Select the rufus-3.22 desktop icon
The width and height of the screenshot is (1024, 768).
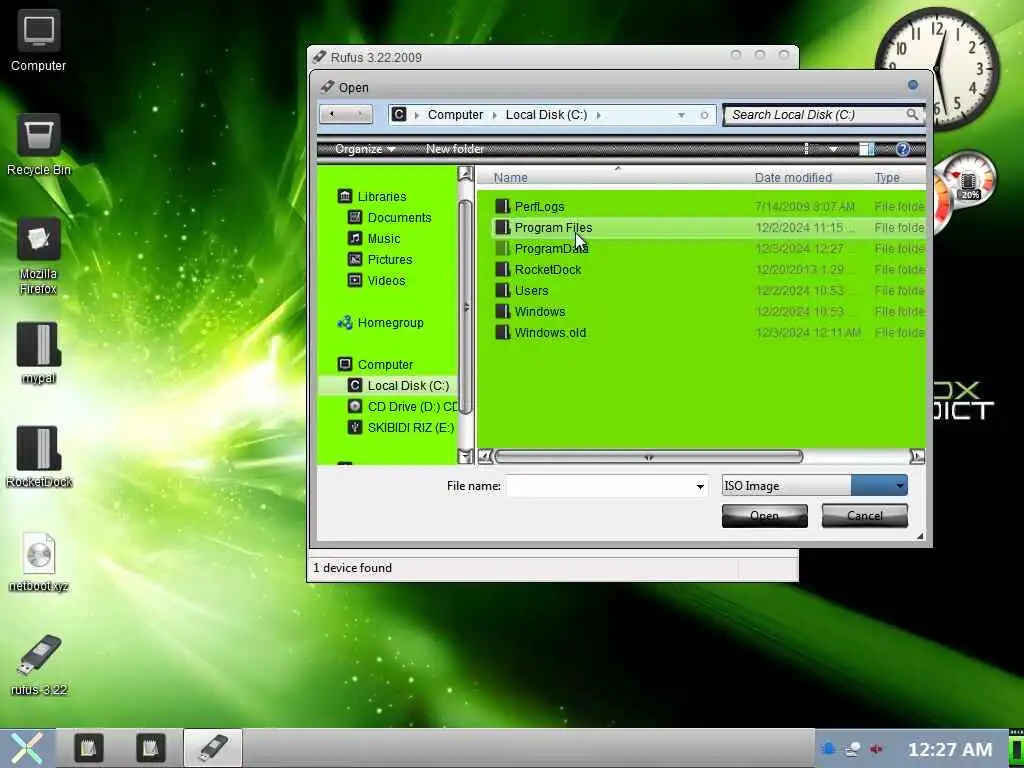(x=39, y=665)
